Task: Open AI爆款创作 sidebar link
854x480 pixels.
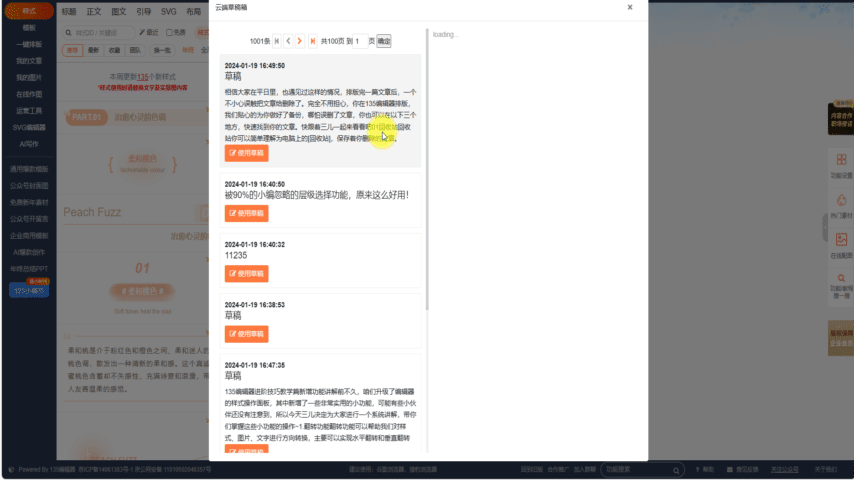Action: pyautogui.click(x=29, y=252)
